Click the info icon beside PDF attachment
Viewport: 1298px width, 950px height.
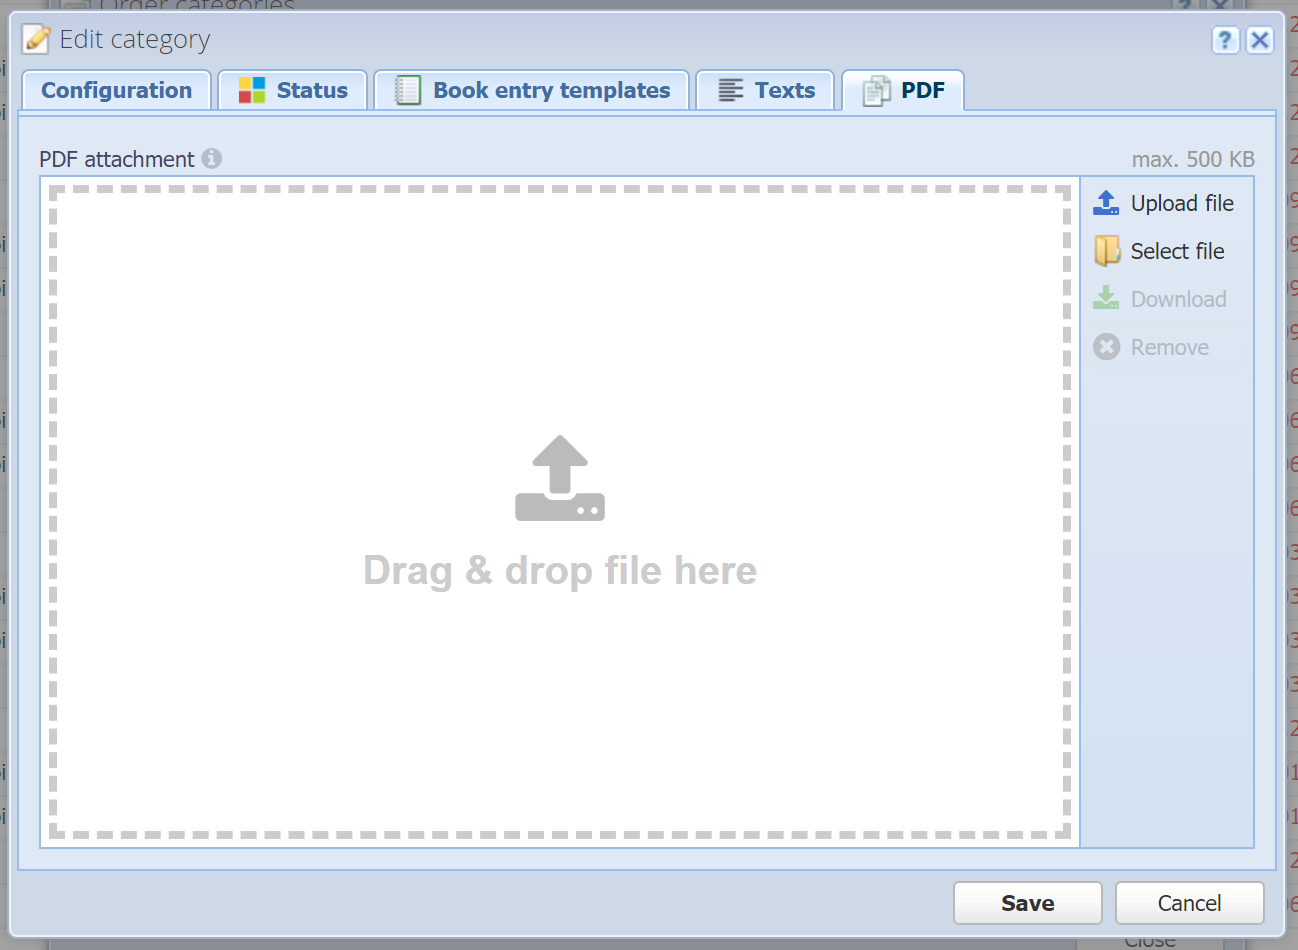(x=211, y=158)
